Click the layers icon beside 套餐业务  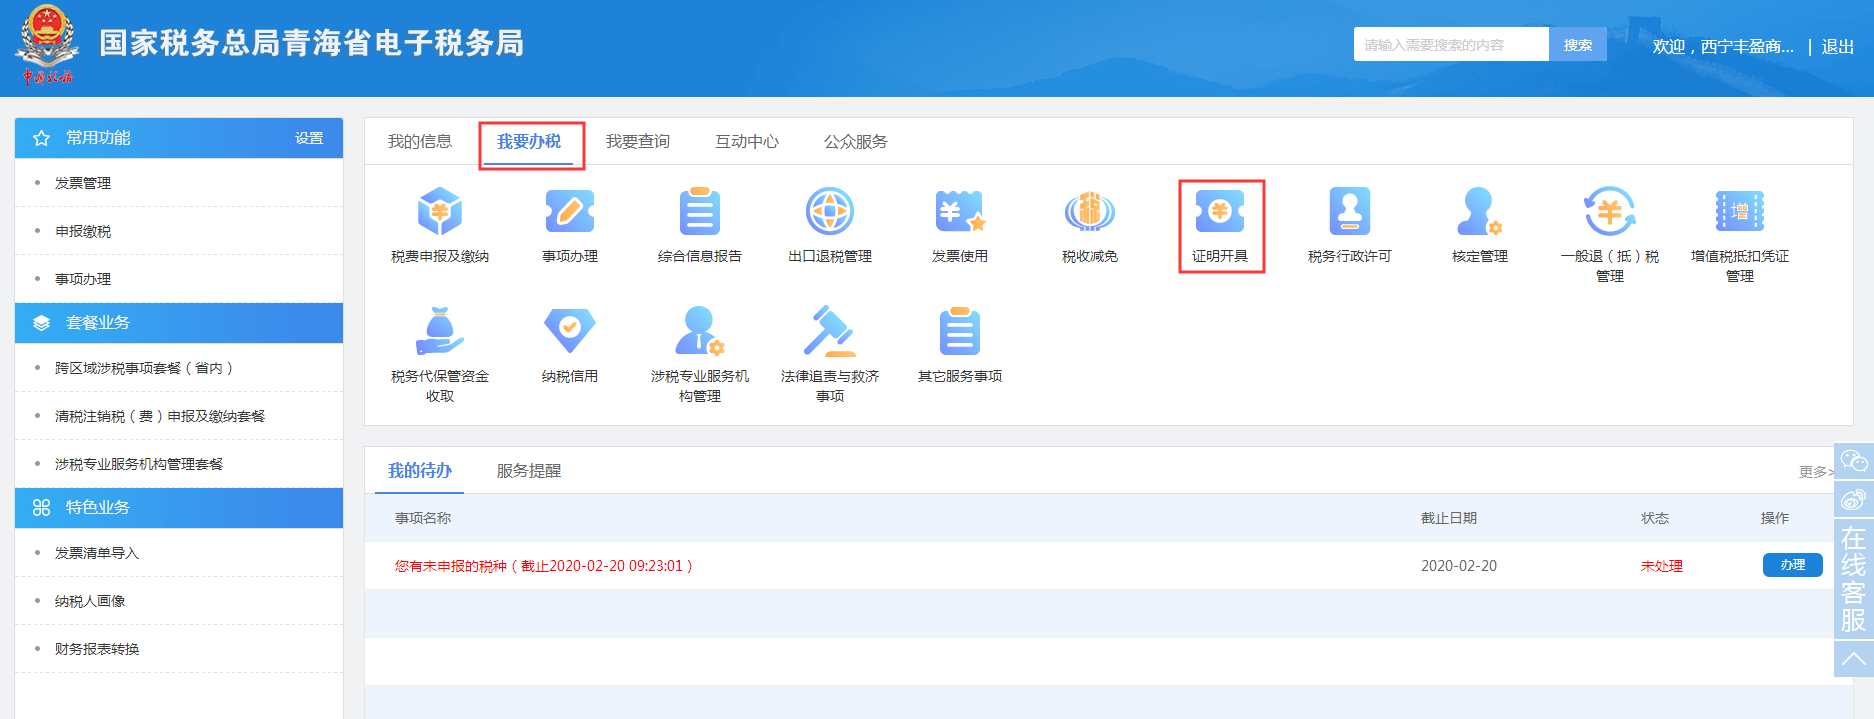41,323
